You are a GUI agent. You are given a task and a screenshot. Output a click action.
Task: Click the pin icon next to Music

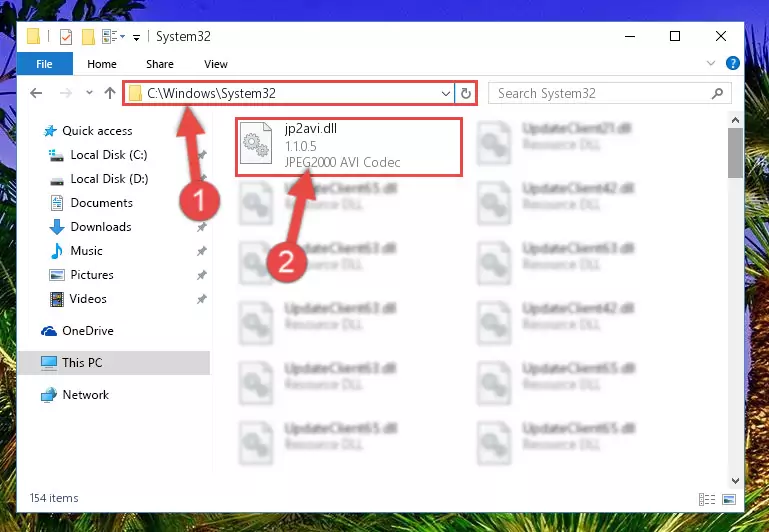point(202,251)
